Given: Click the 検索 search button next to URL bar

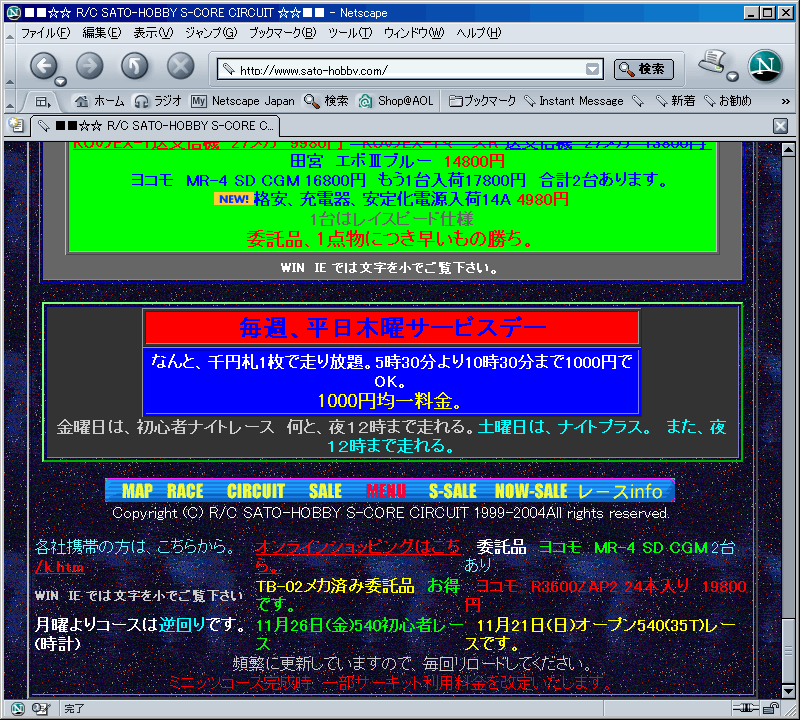Looking at the screenshot, I should coord(643,69).
